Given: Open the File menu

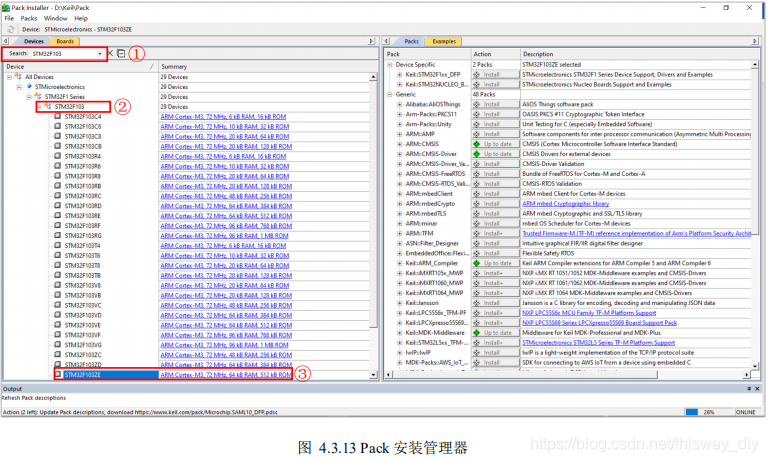Looking at the screenshot, I should pos(9,18).
